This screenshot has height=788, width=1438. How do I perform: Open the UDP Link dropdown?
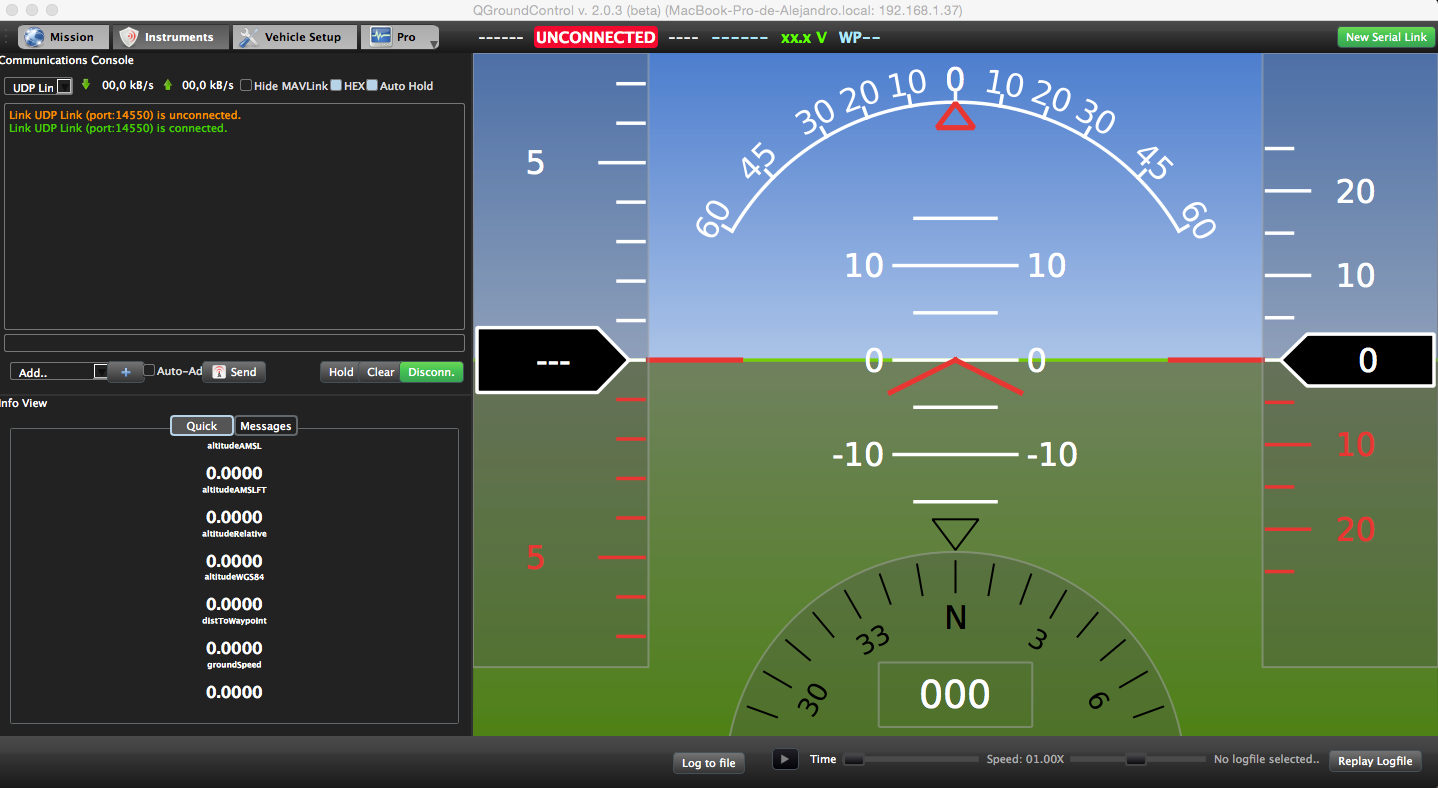tap(38, 87)
